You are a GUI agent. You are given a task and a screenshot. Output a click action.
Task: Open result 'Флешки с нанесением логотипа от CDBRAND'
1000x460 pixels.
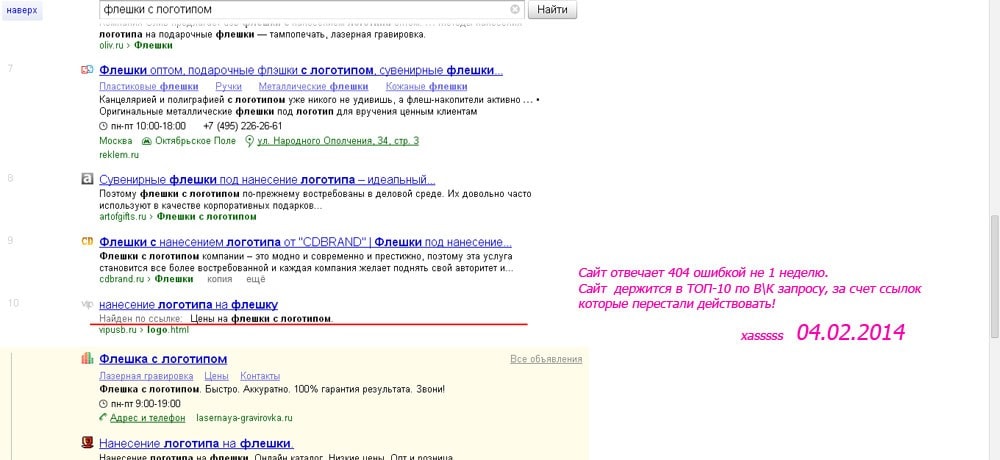[x=305, y=242]
